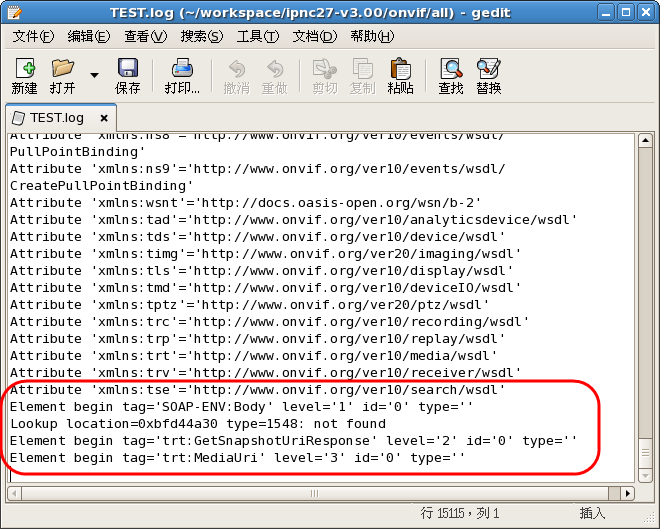
Task: Open Find with the 查找 icon
Action: 451,69
